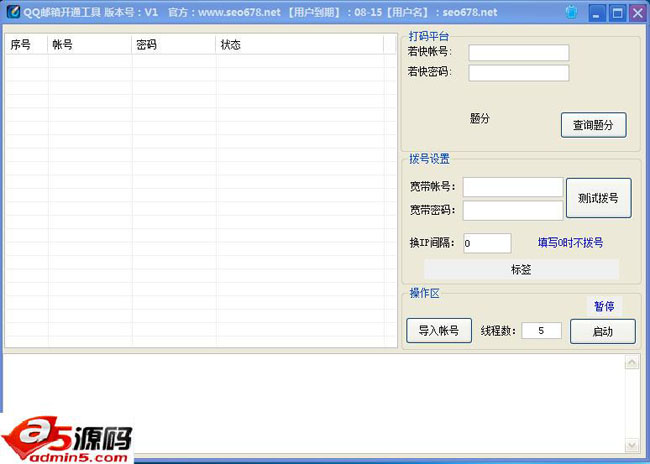
Task: Click the log area scroll up arrow
Action: coord(632,363)
